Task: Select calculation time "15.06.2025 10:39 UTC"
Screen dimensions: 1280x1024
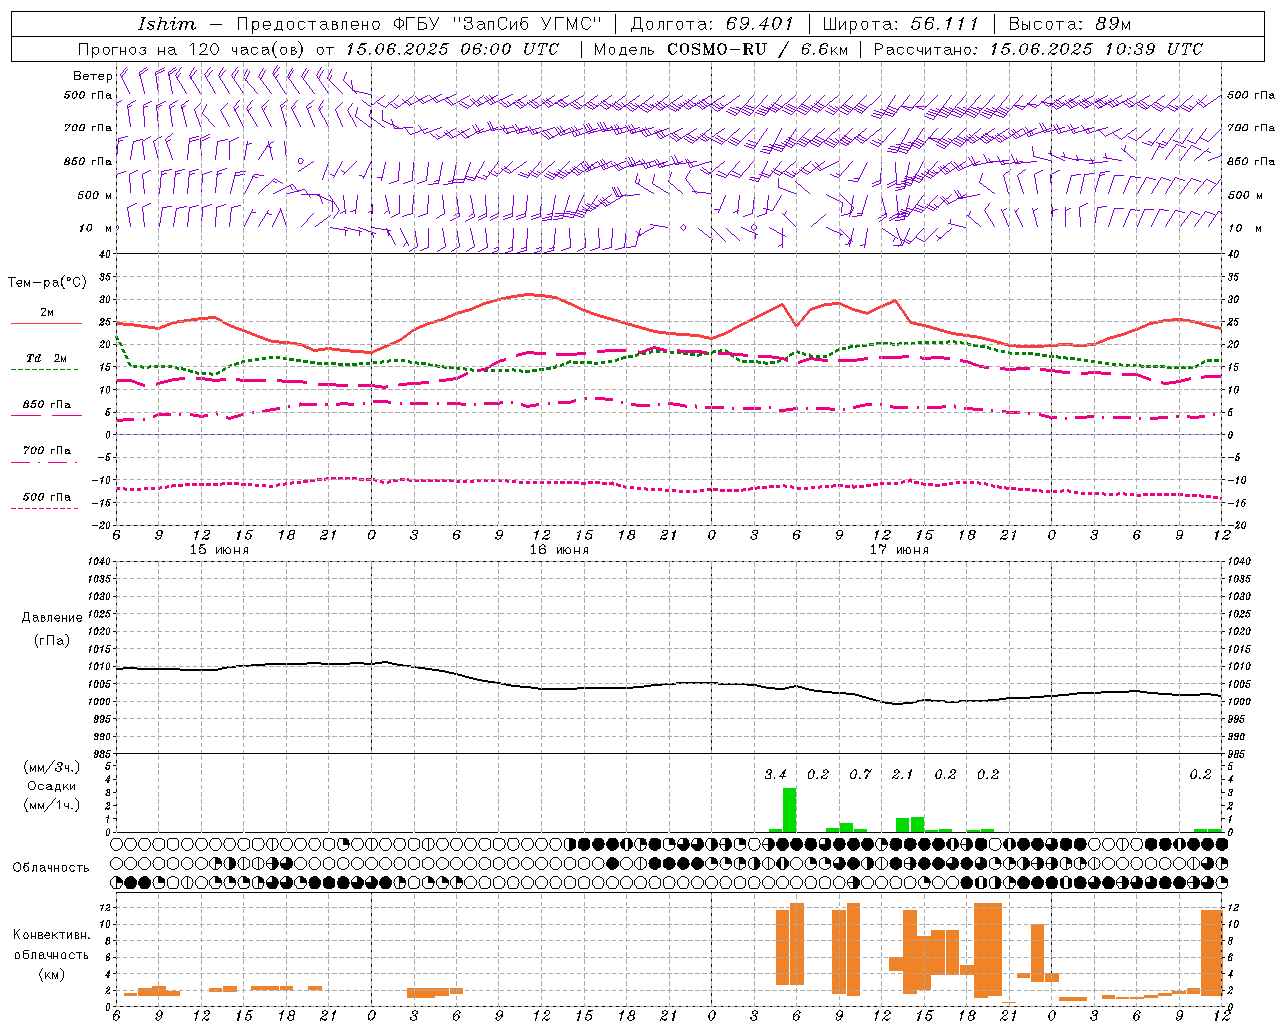Action: [1096, 49]
